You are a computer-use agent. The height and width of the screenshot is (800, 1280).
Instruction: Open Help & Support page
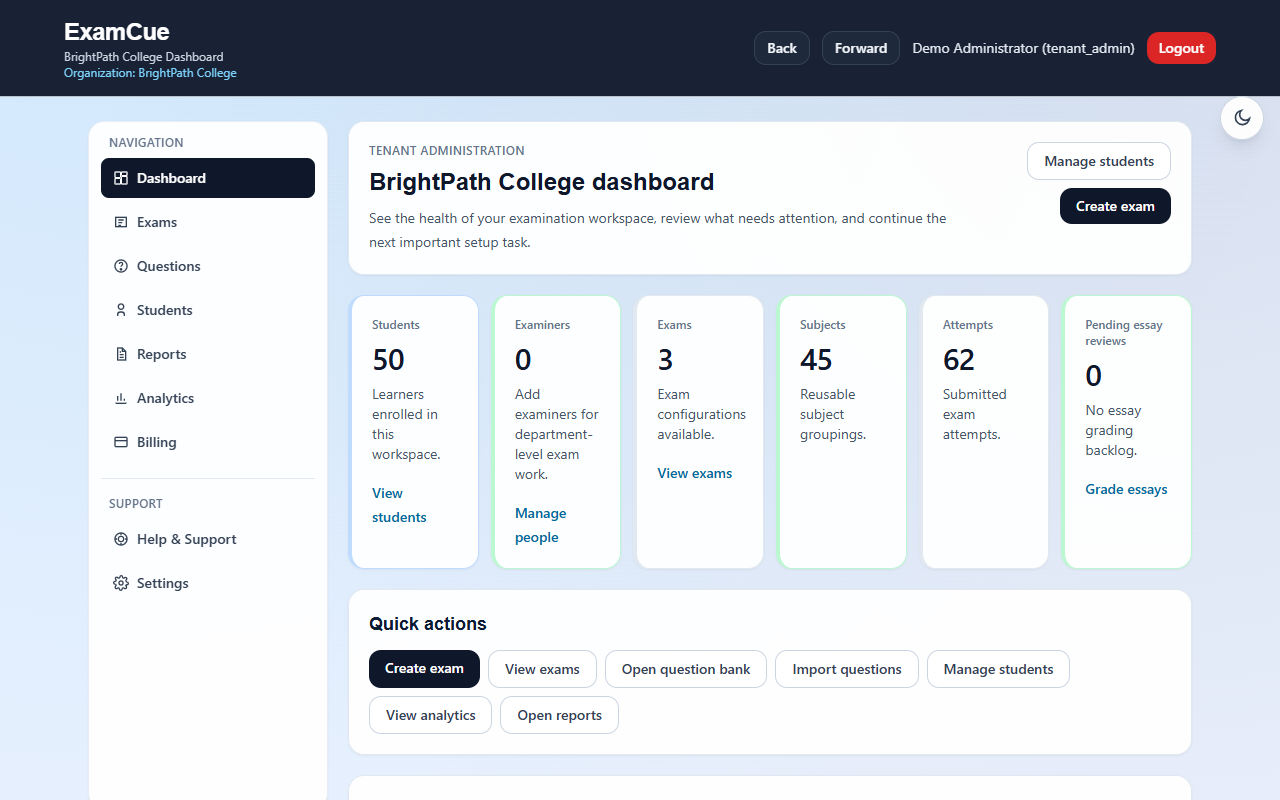tap(208, 539)
